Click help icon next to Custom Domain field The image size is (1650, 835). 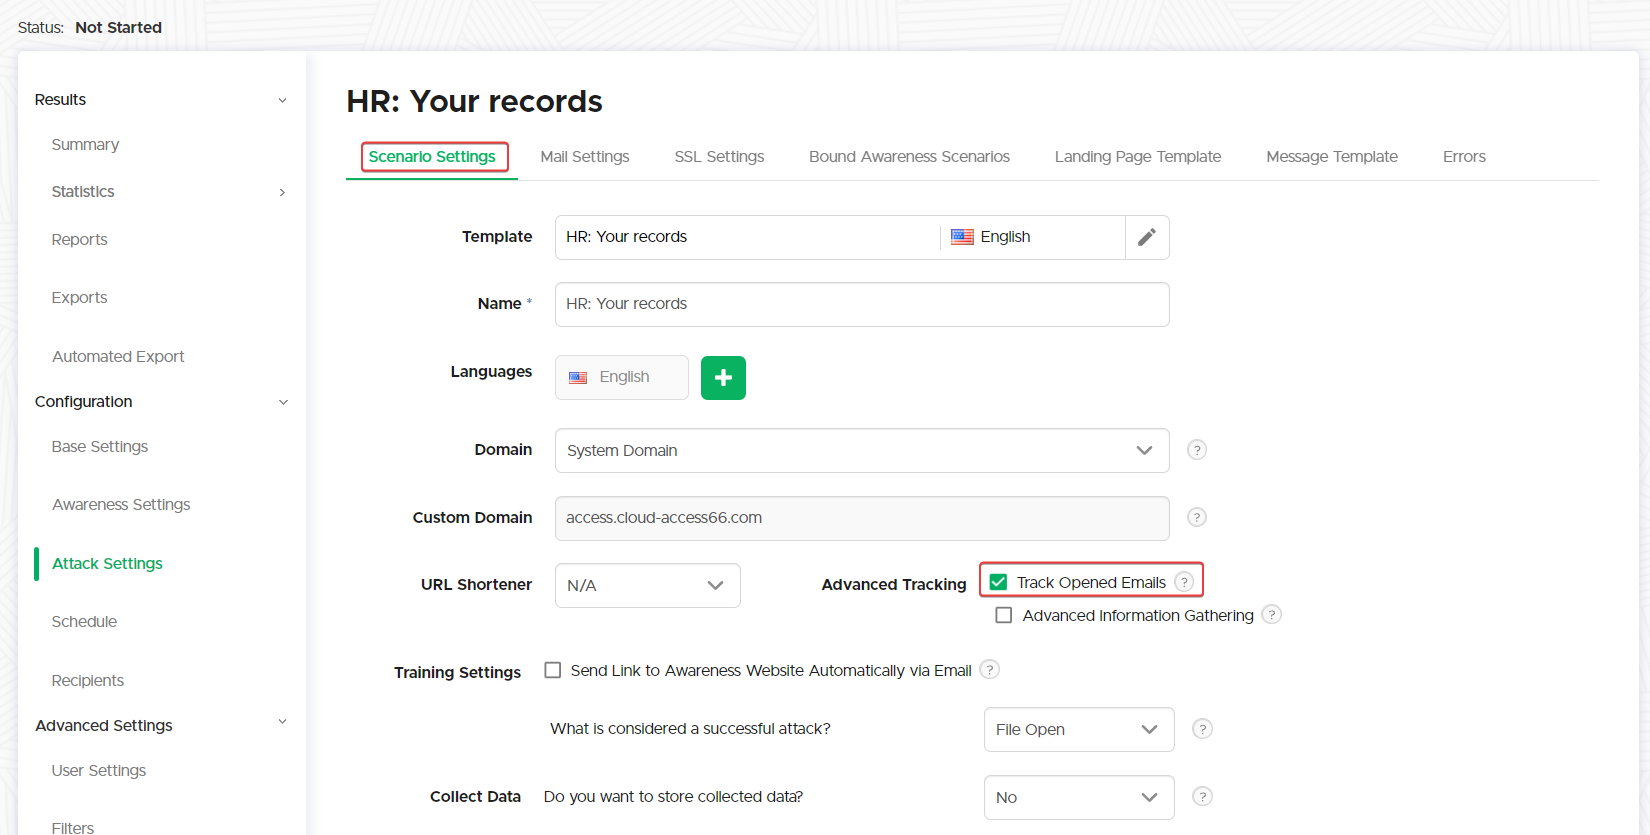[x=1196, y=517]
